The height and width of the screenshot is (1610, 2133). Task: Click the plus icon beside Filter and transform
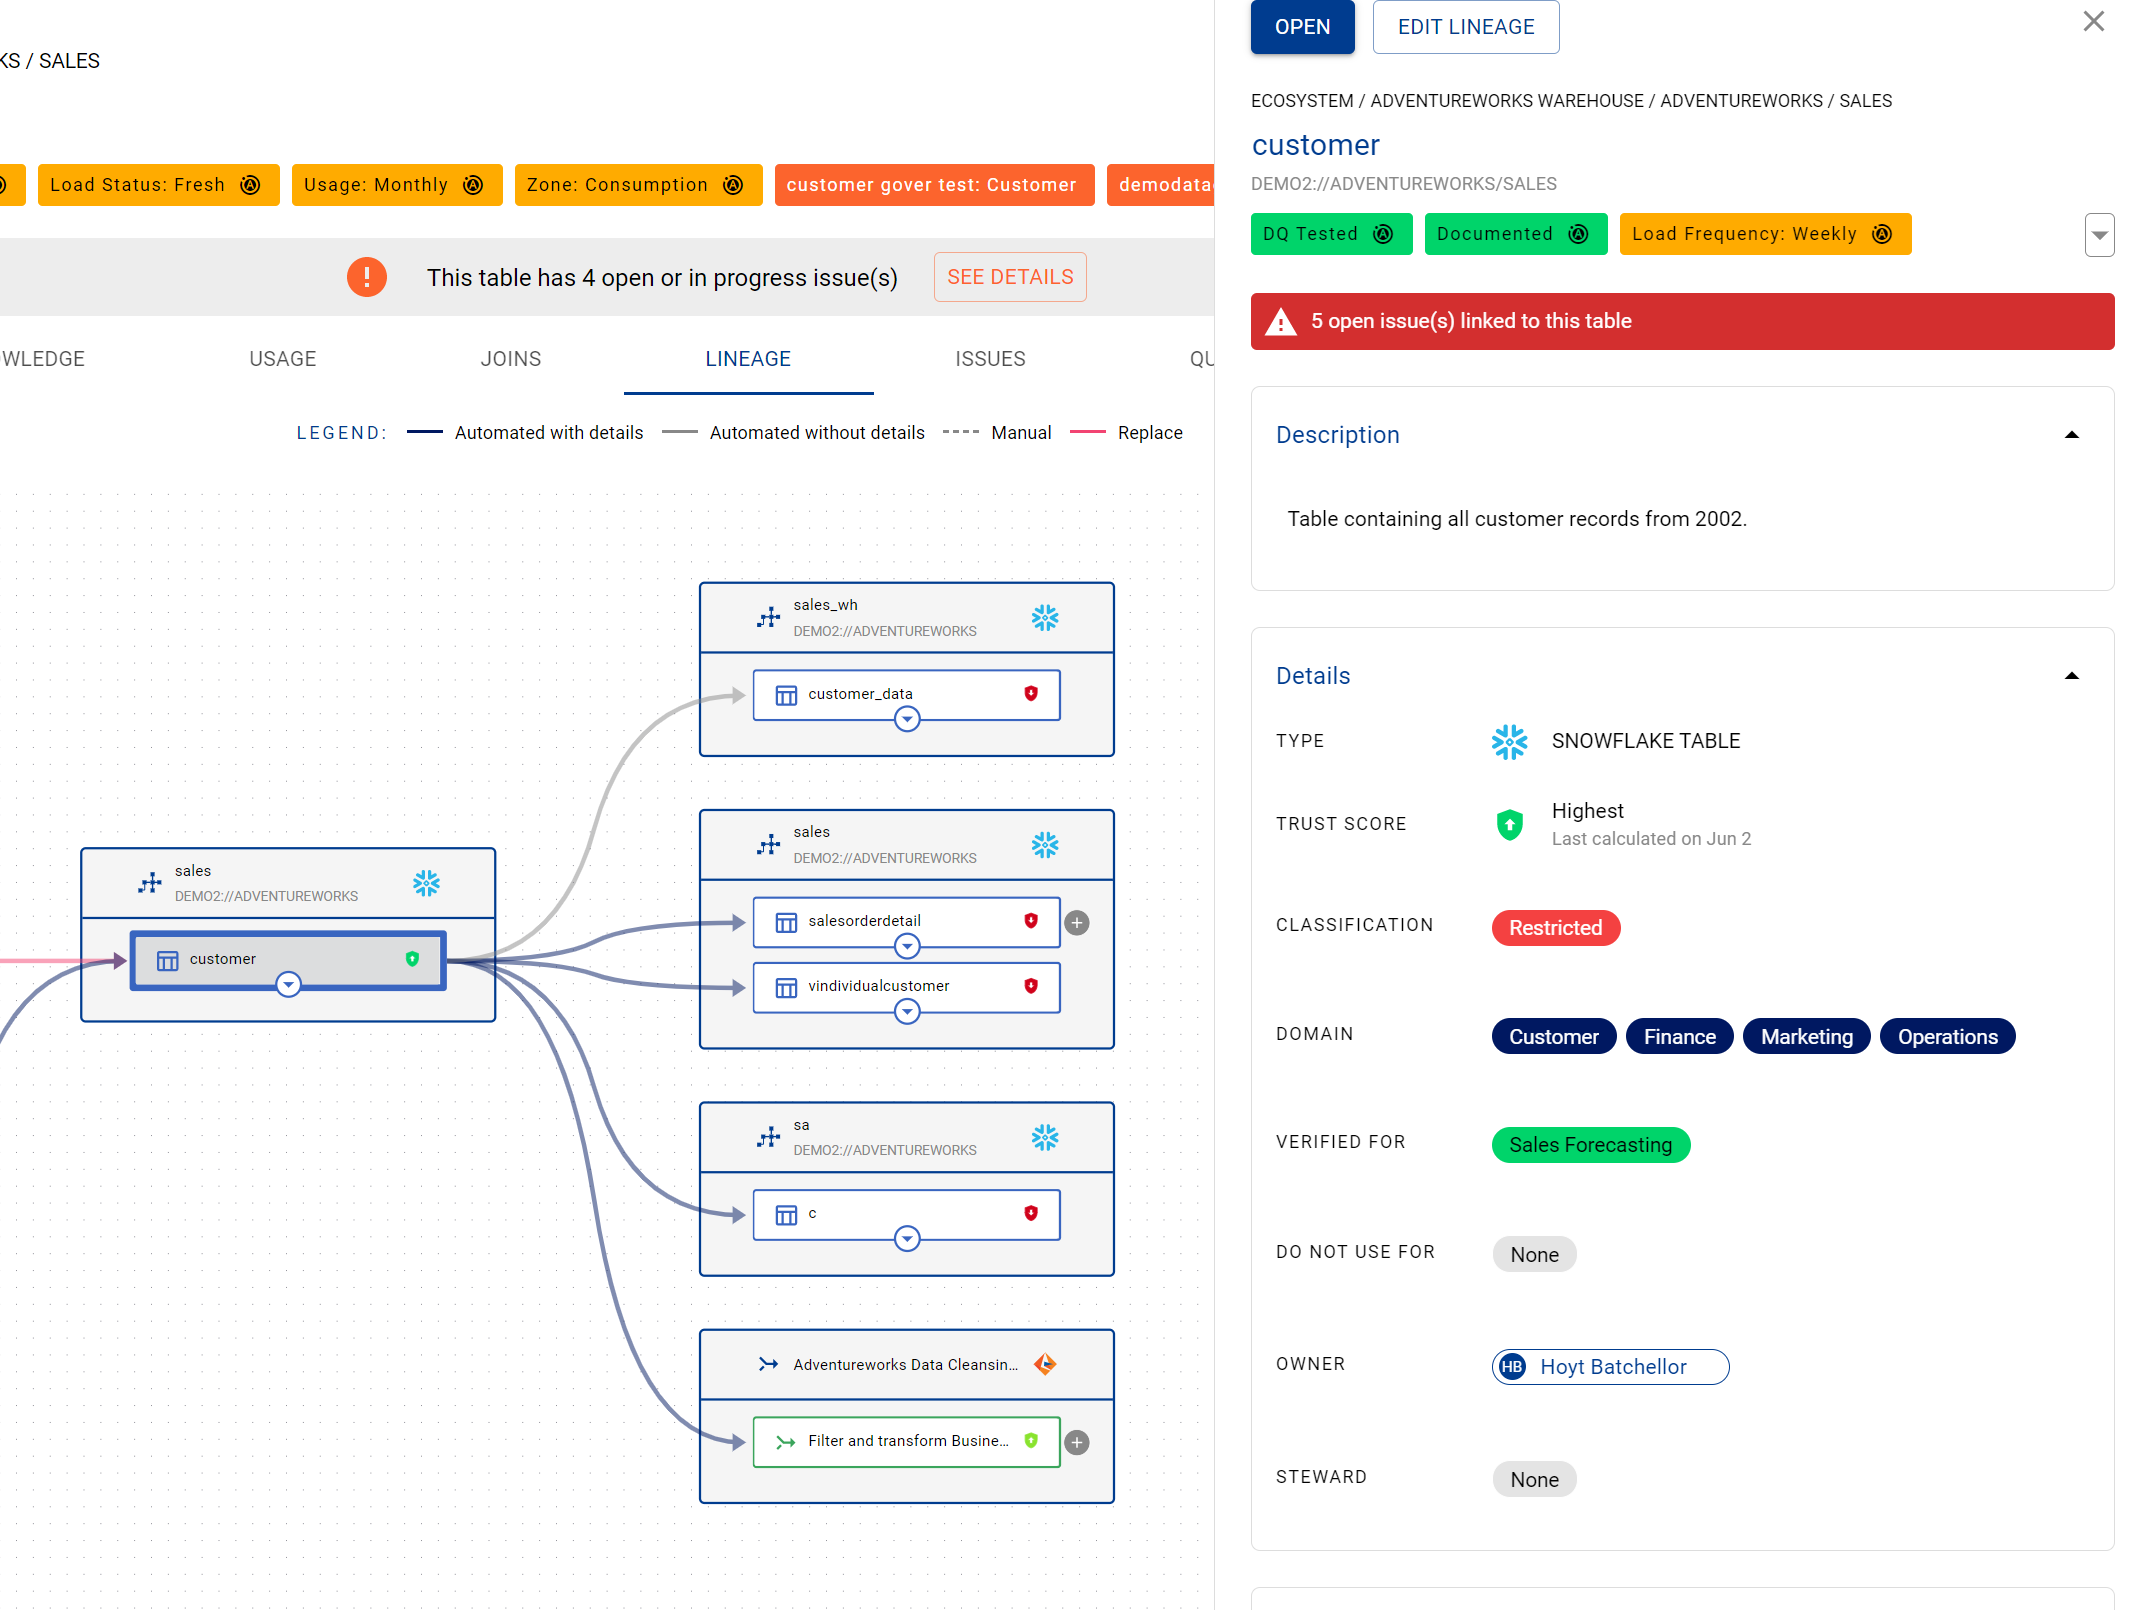[1077, 1442]
